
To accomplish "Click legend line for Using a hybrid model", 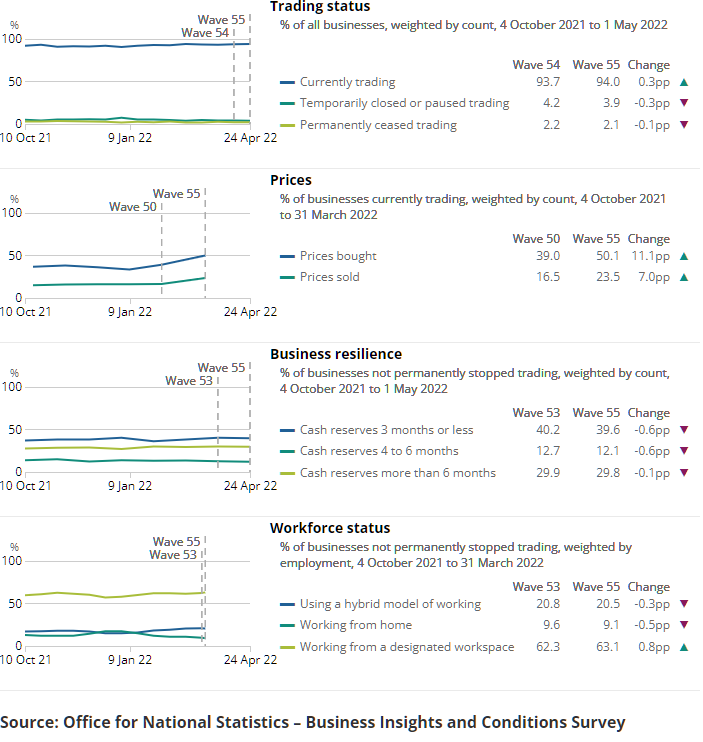I will pos(288,604).
